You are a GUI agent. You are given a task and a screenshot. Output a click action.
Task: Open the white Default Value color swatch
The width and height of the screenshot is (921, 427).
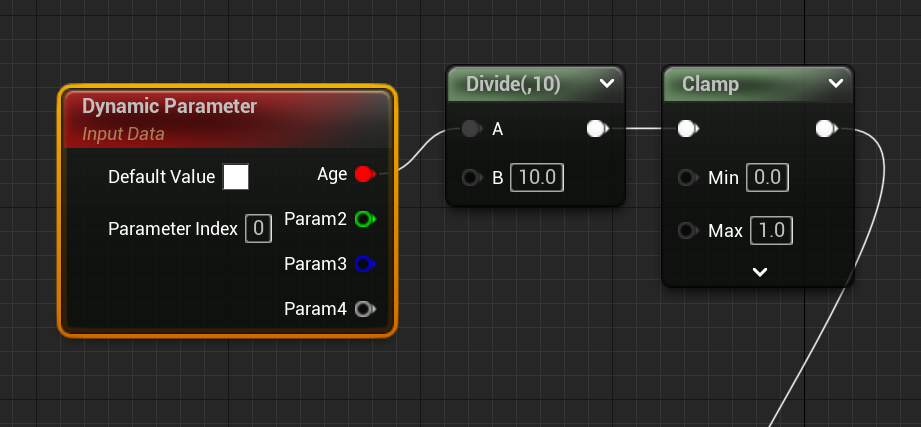click(x=236, y=177)
